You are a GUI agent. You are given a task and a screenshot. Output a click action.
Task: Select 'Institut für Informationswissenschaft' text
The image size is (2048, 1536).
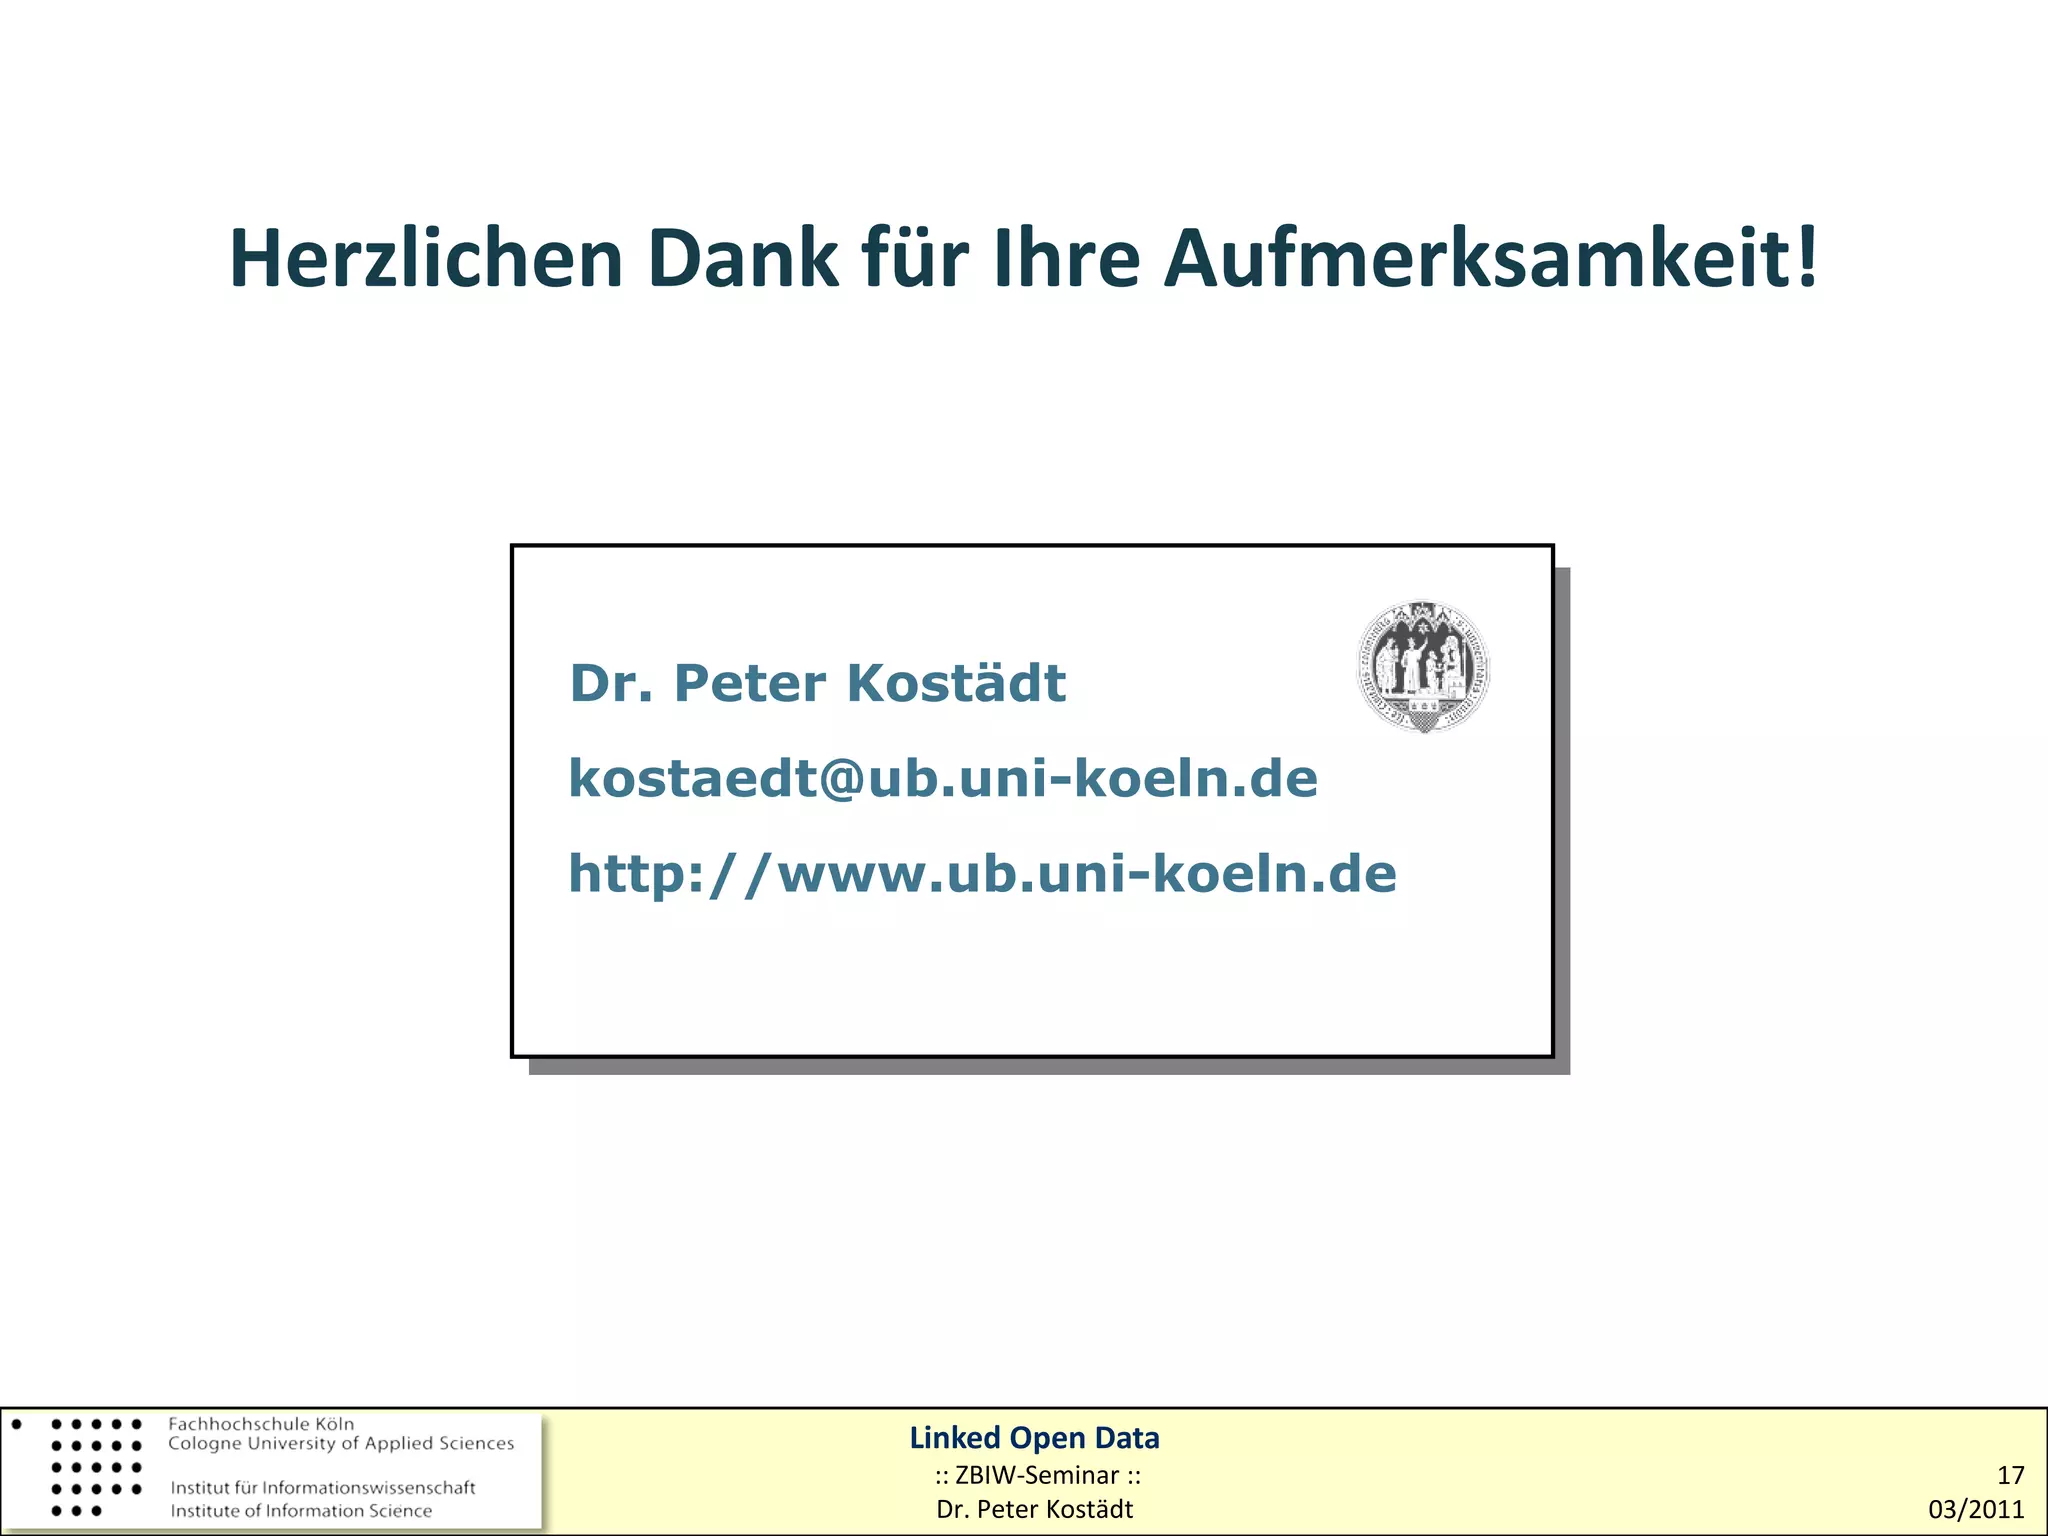point(322,1487)
